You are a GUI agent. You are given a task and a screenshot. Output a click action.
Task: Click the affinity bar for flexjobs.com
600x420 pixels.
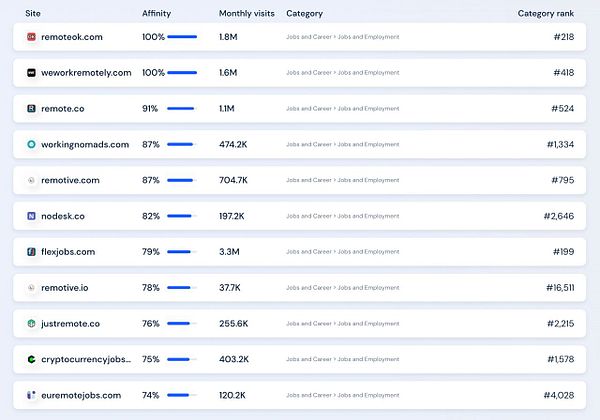pyautogui.click(x=182, y=252)
